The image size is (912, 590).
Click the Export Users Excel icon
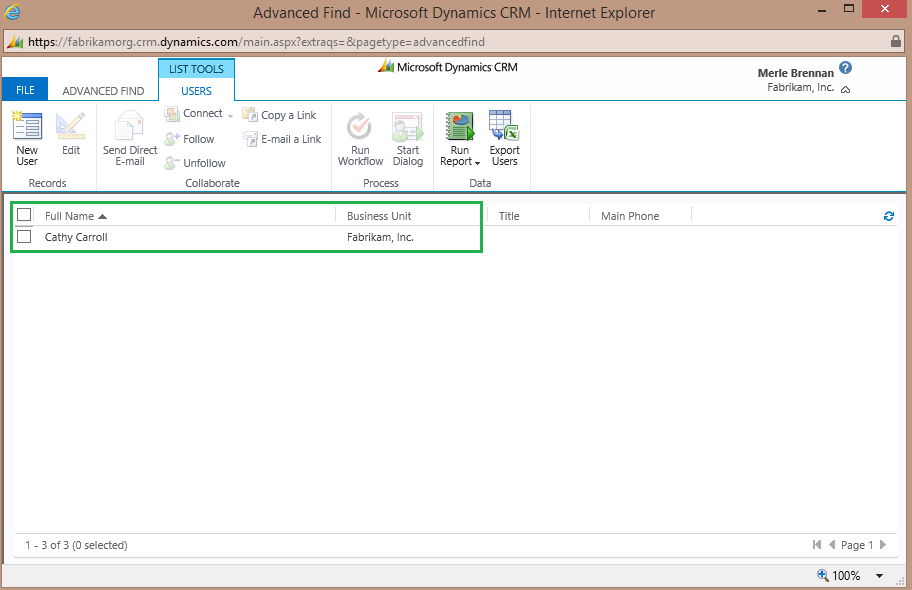pyautogui.click(x=504, y=128)
